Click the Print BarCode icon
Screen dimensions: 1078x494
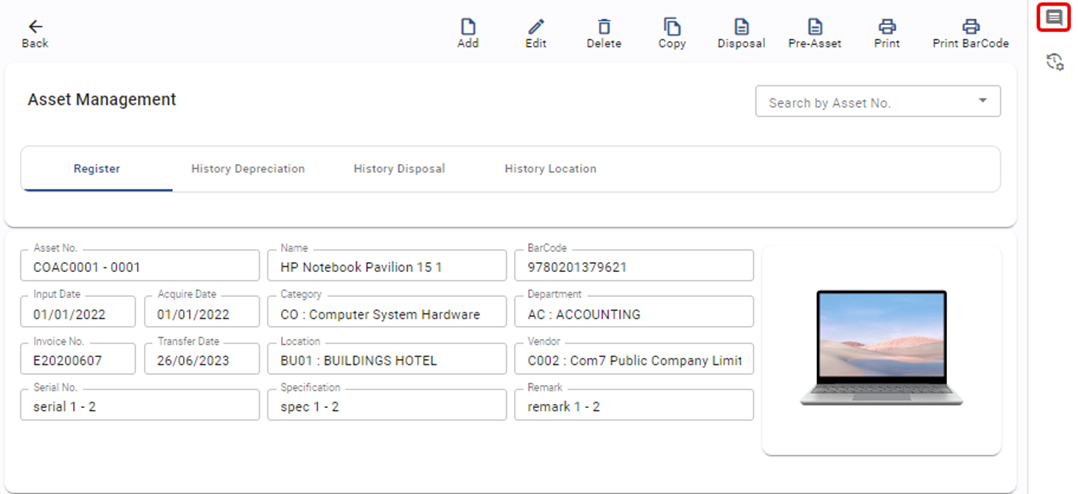[970, 28]
